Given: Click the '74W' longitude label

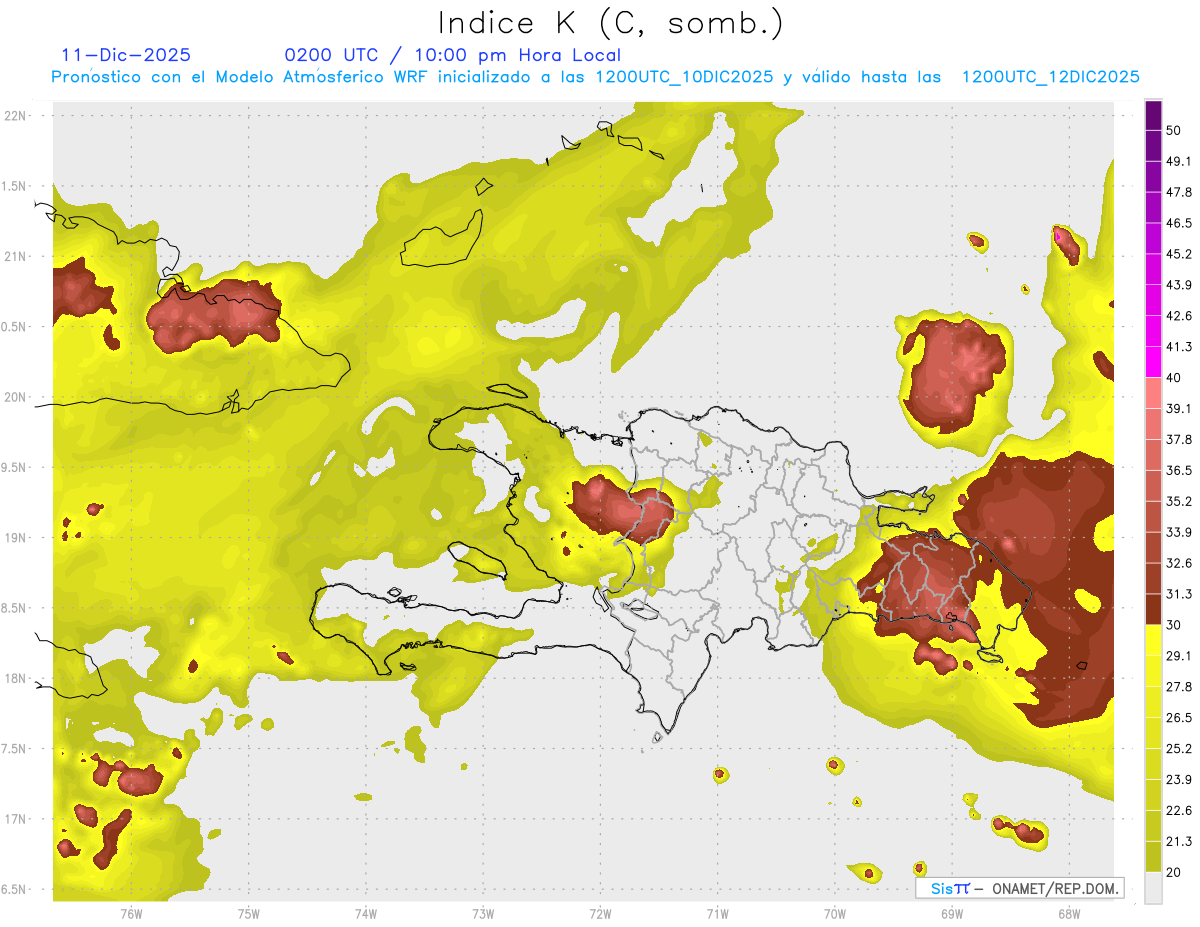Looking at the screenshot, I should [x=365, y=913].
